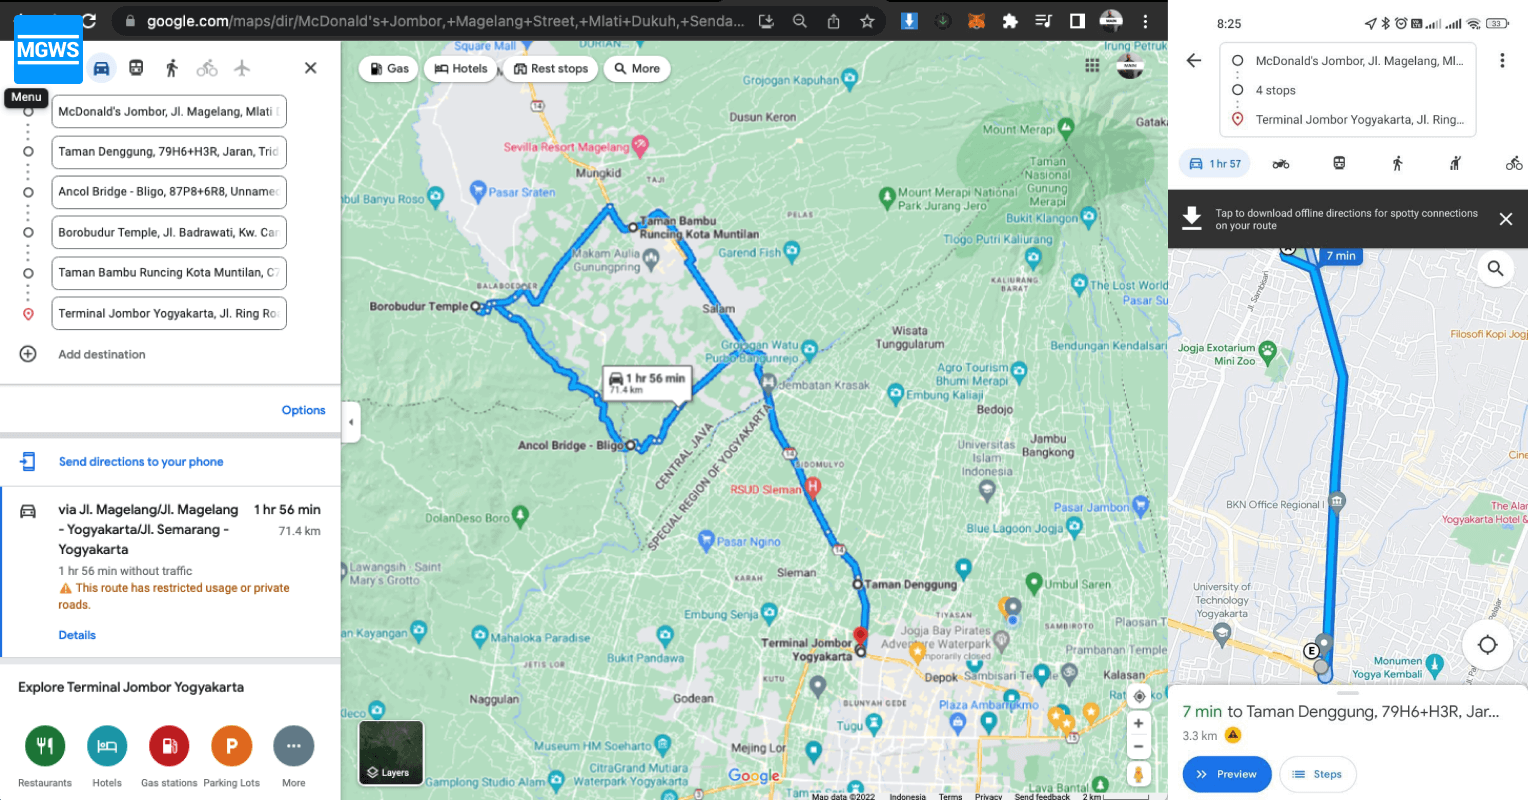Share this page from address bar
Viewport: 1528px width, 800px height.
[833, 21]
